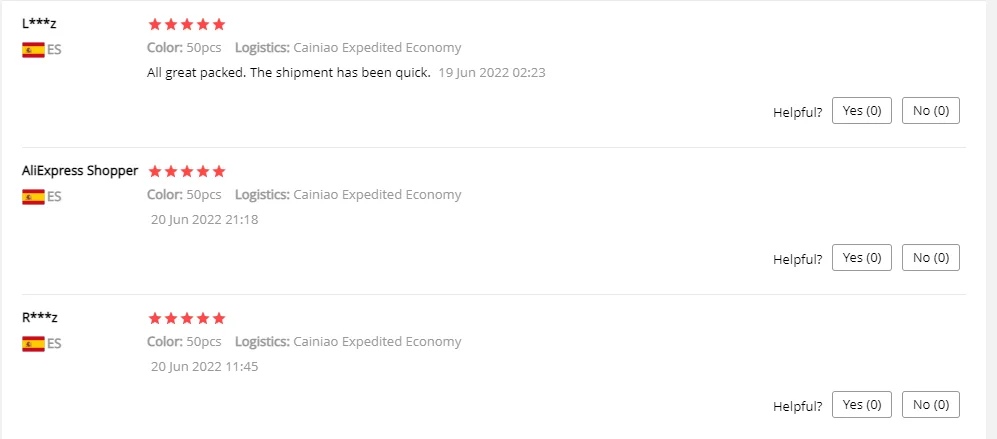Screen dimensions: 997x439
Task: Click Spain flag icon beside L***z review
Action: (x=33, y=49)
